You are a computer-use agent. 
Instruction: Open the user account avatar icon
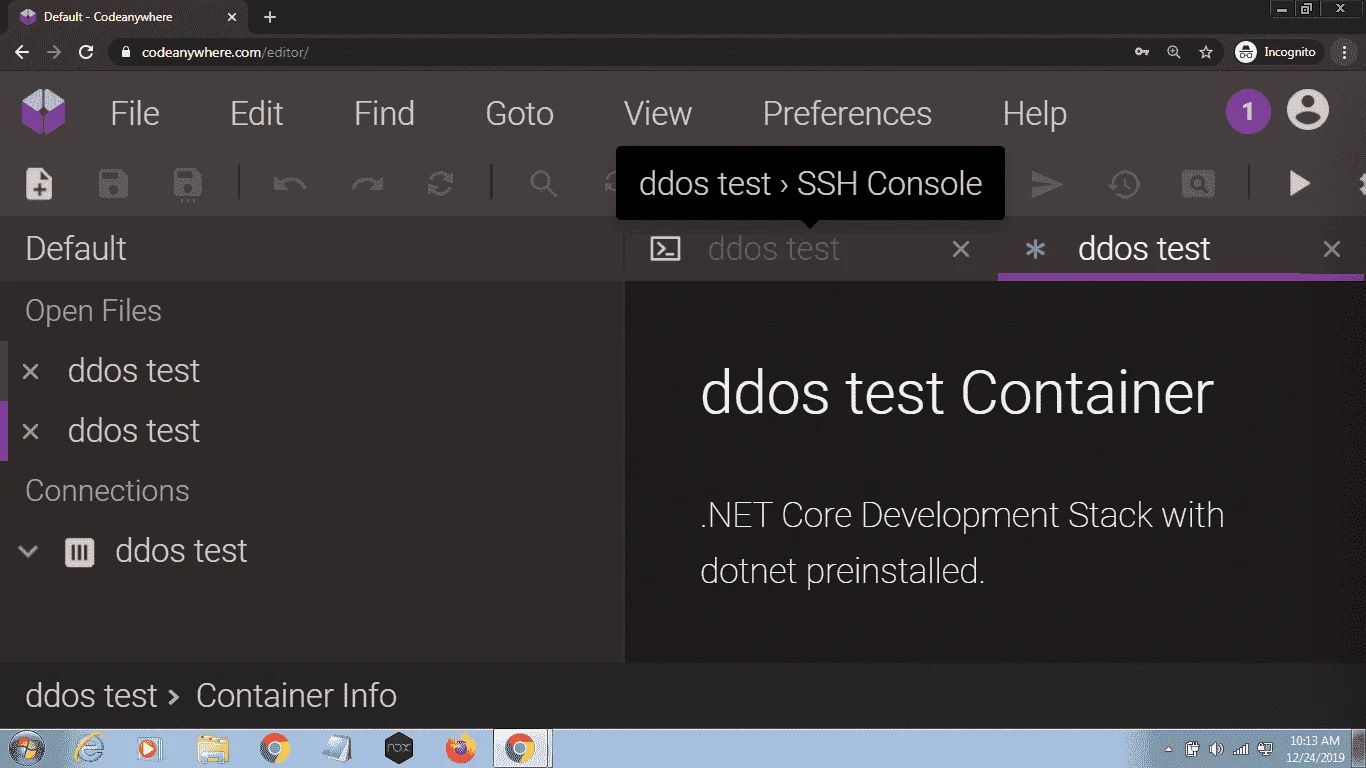1307,111
